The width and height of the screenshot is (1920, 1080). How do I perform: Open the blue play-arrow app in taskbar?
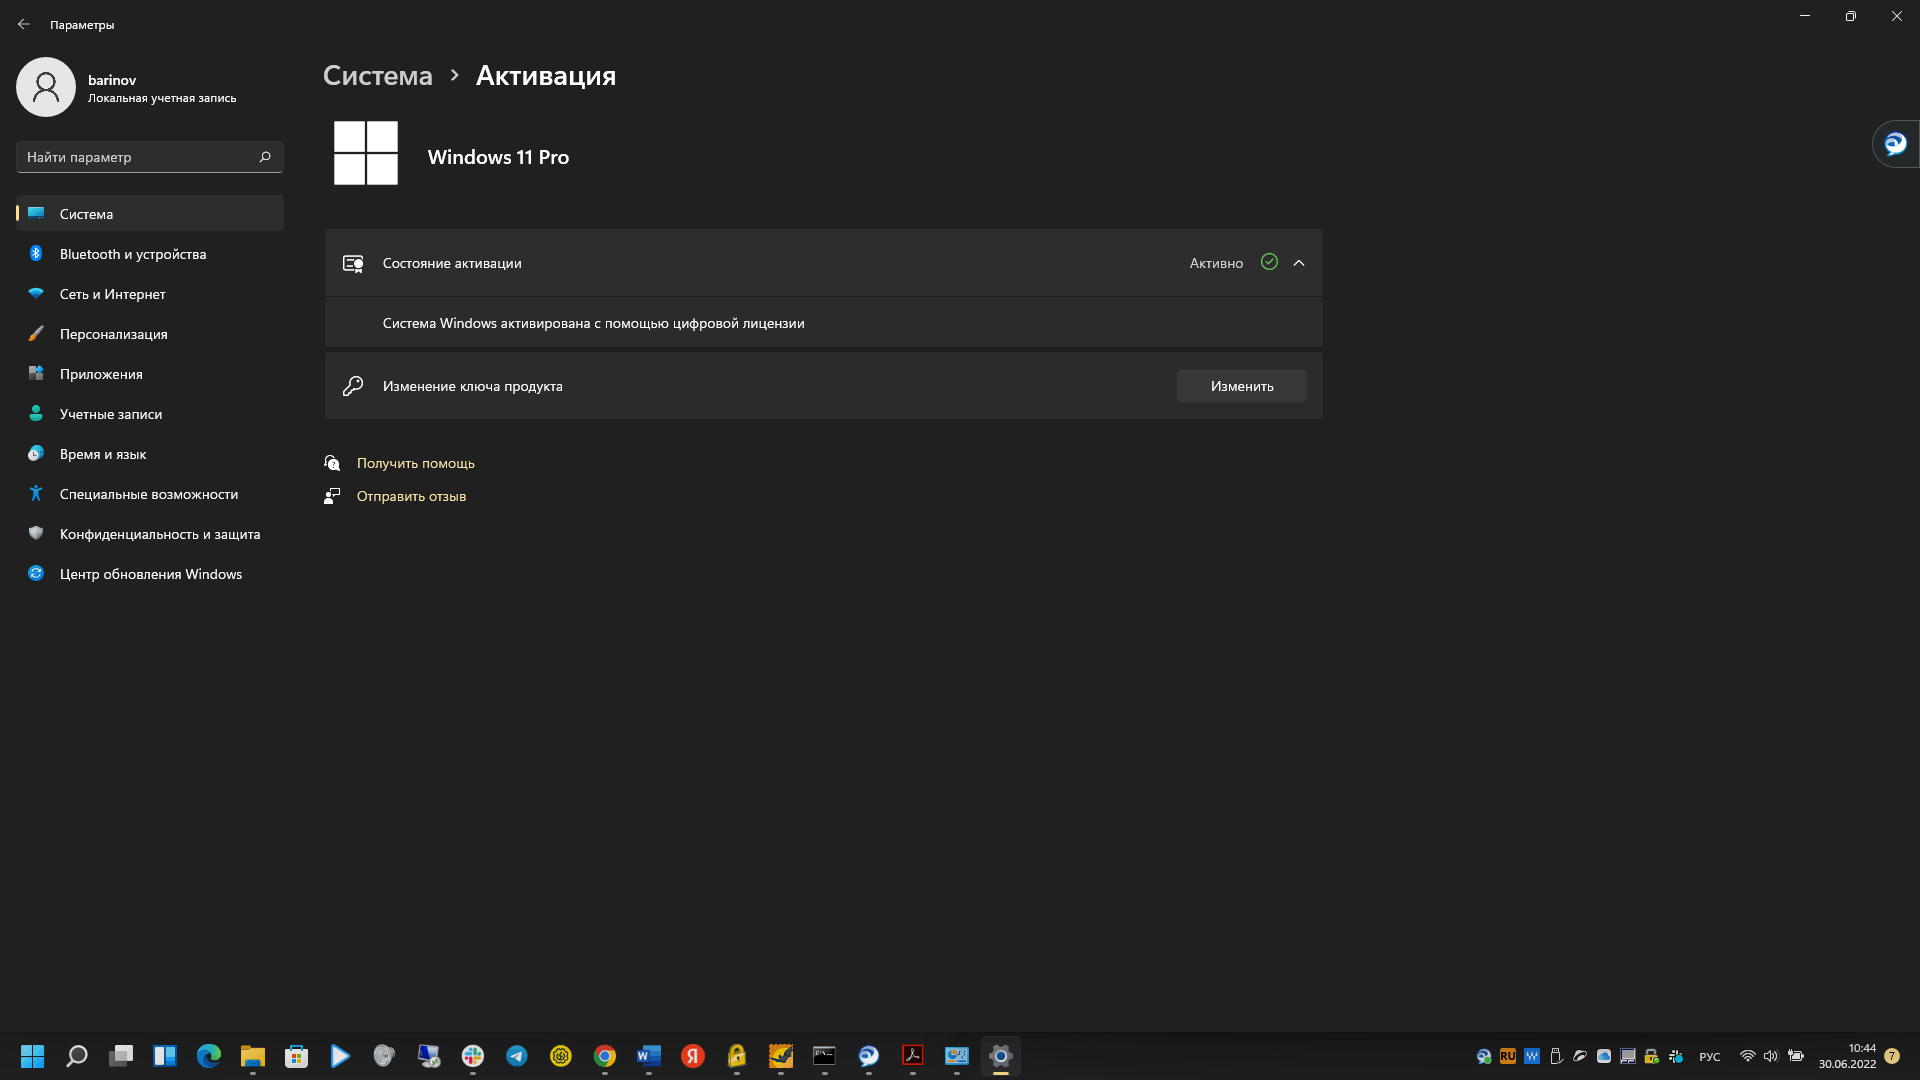coord(341,1056)
